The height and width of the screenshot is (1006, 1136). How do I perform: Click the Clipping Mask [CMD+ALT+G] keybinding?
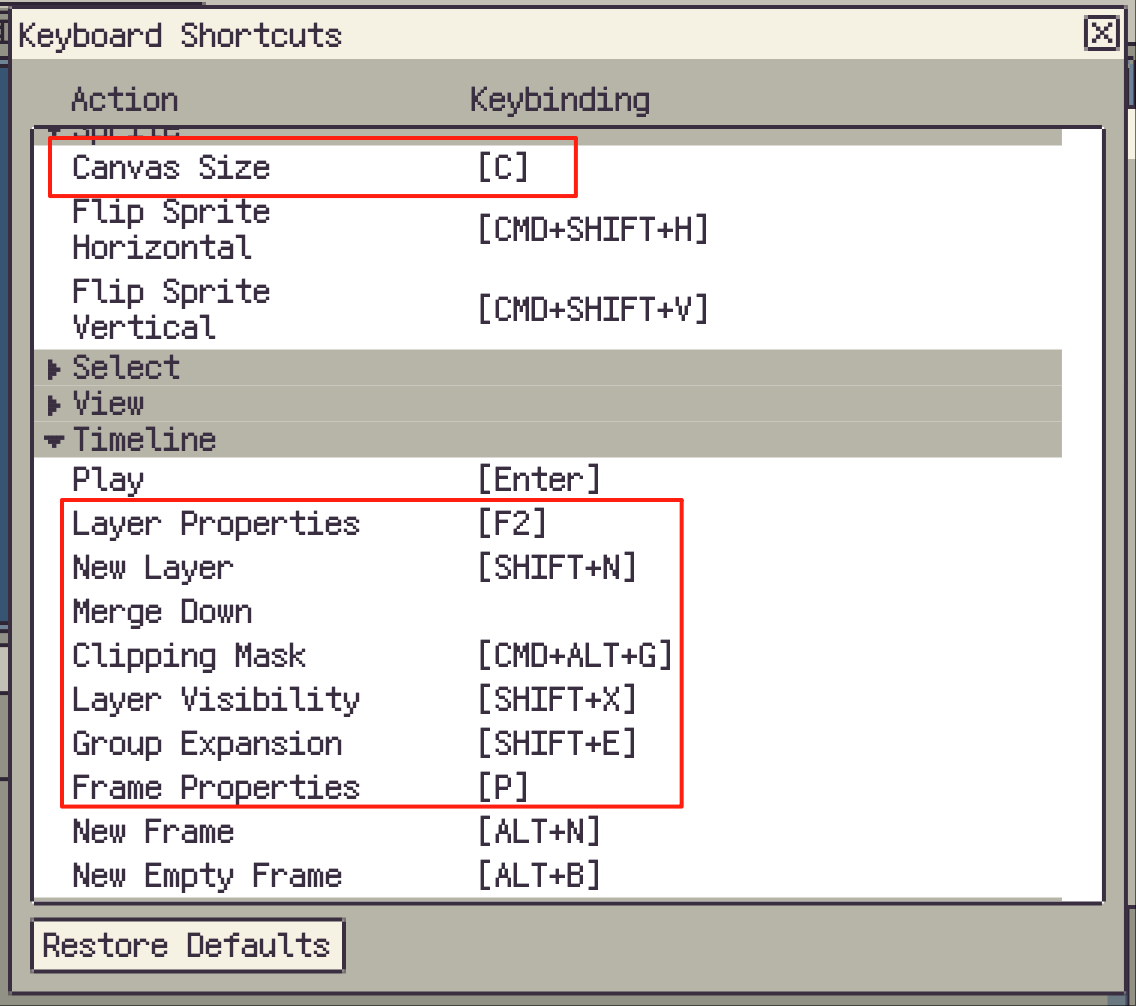(575, 656)
